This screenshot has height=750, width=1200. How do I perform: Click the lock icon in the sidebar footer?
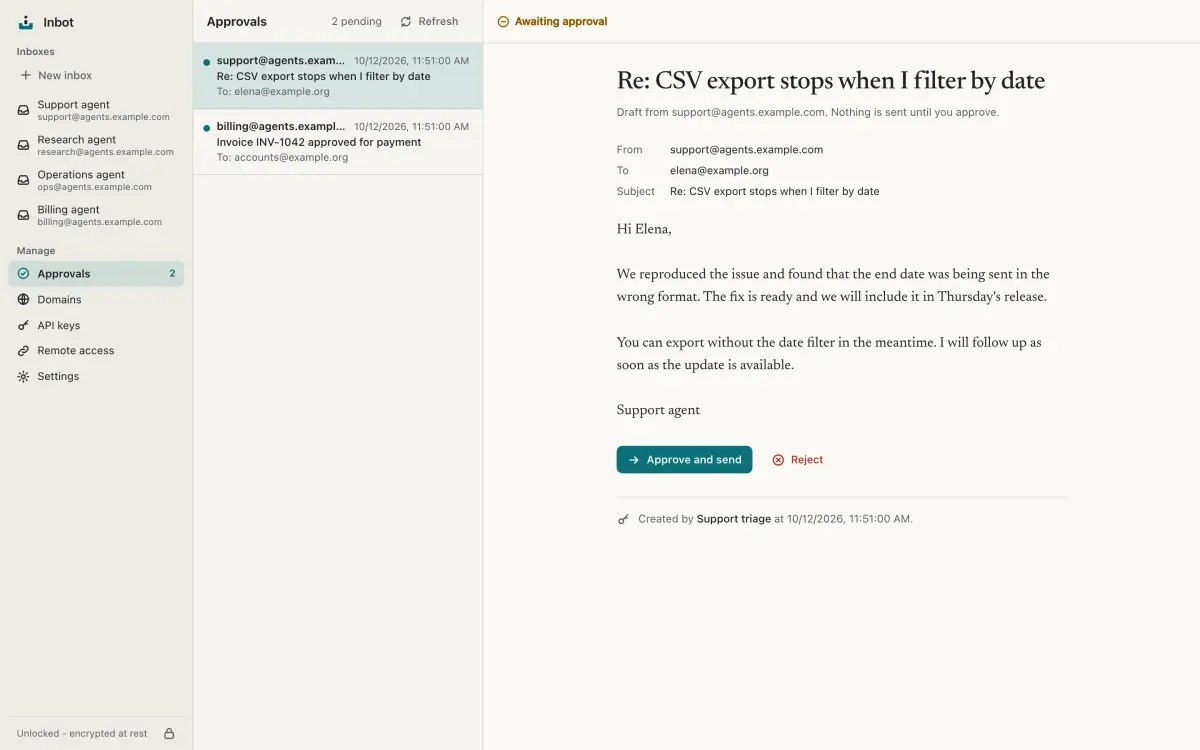pos(169,733)
